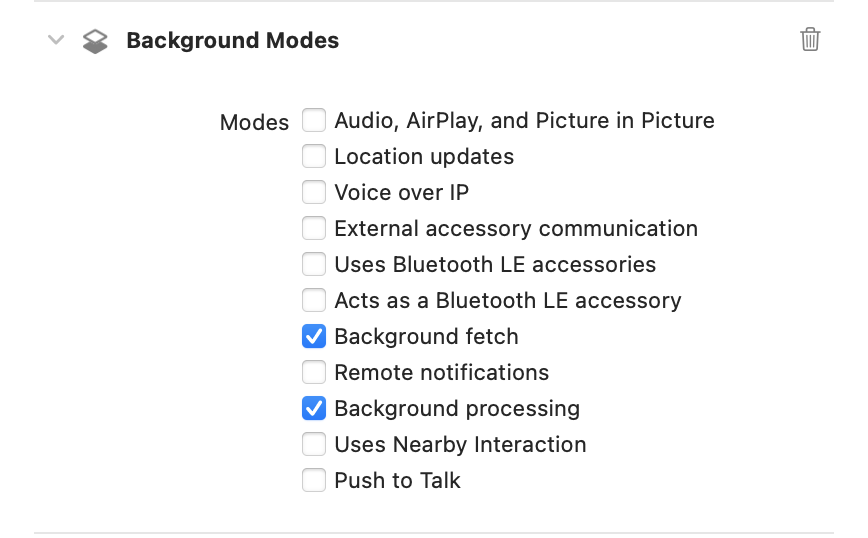Enable Uses Nearby Interaction checkbox
The width and height of the screenshot is (868, 538).
coord(314,445)
